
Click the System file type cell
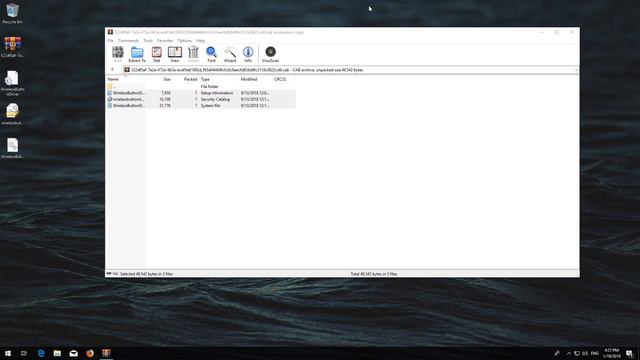click(211, 105)
